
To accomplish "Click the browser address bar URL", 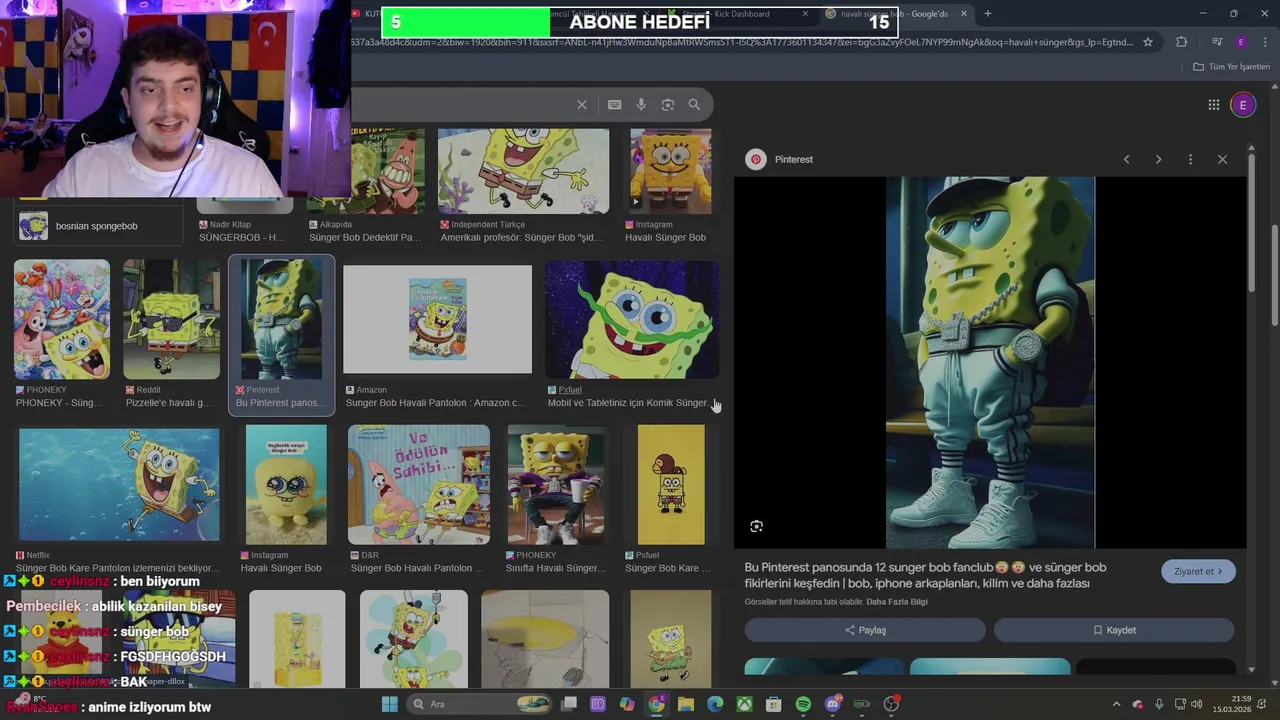I will [742, 42].
